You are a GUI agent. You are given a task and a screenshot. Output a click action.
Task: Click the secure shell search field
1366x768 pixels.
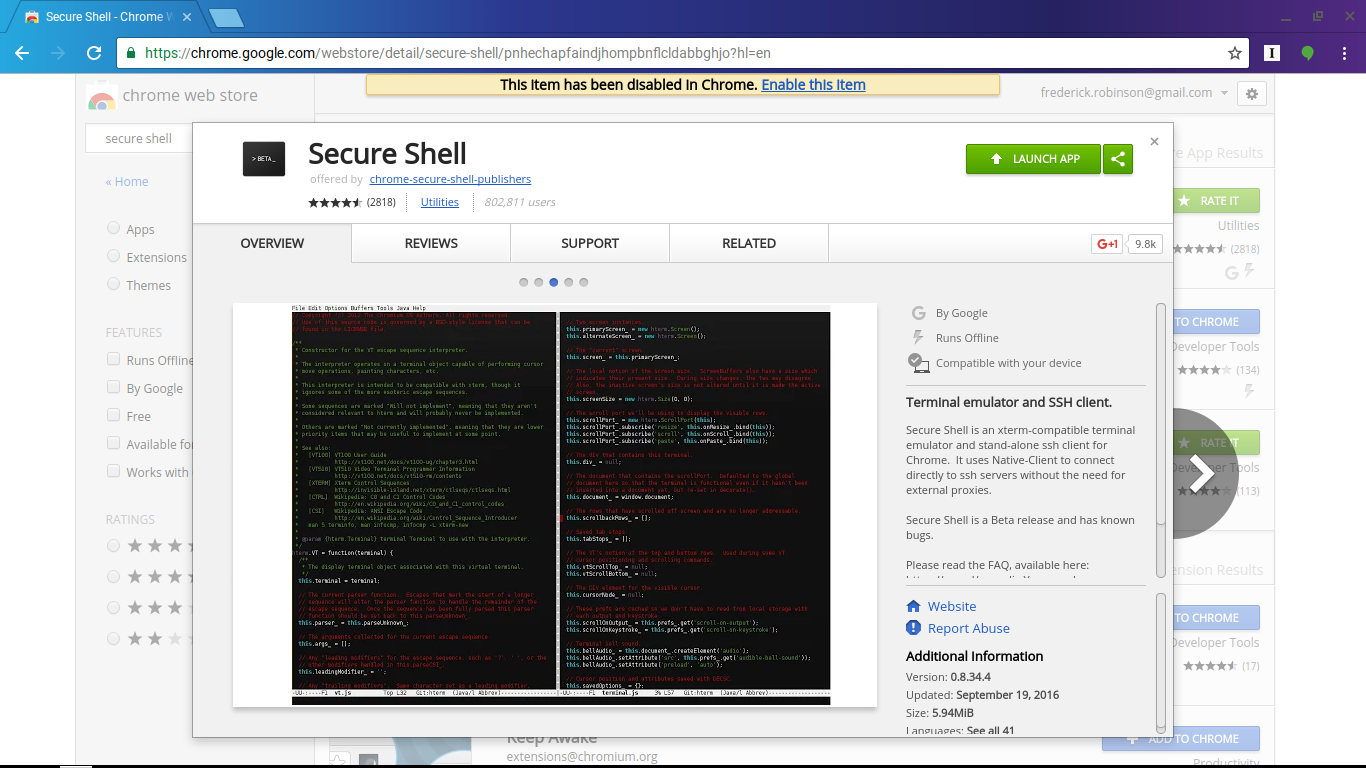(x=139, y=138)
